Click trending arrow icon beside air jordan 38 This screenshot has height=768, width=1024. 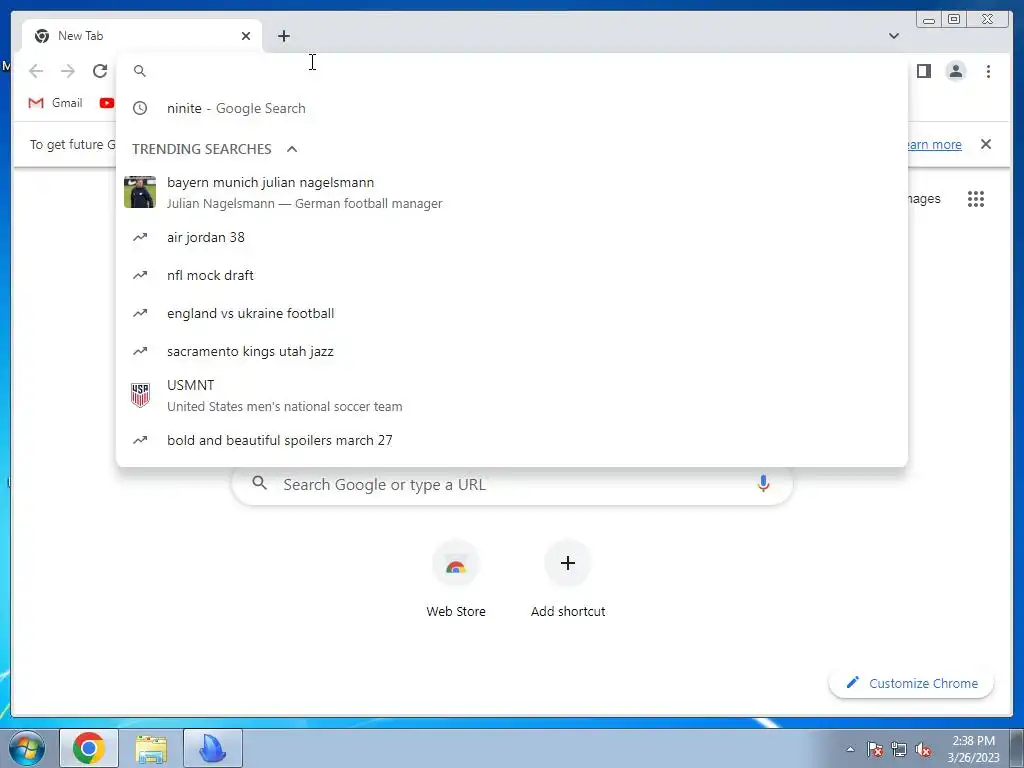[140, 237]
